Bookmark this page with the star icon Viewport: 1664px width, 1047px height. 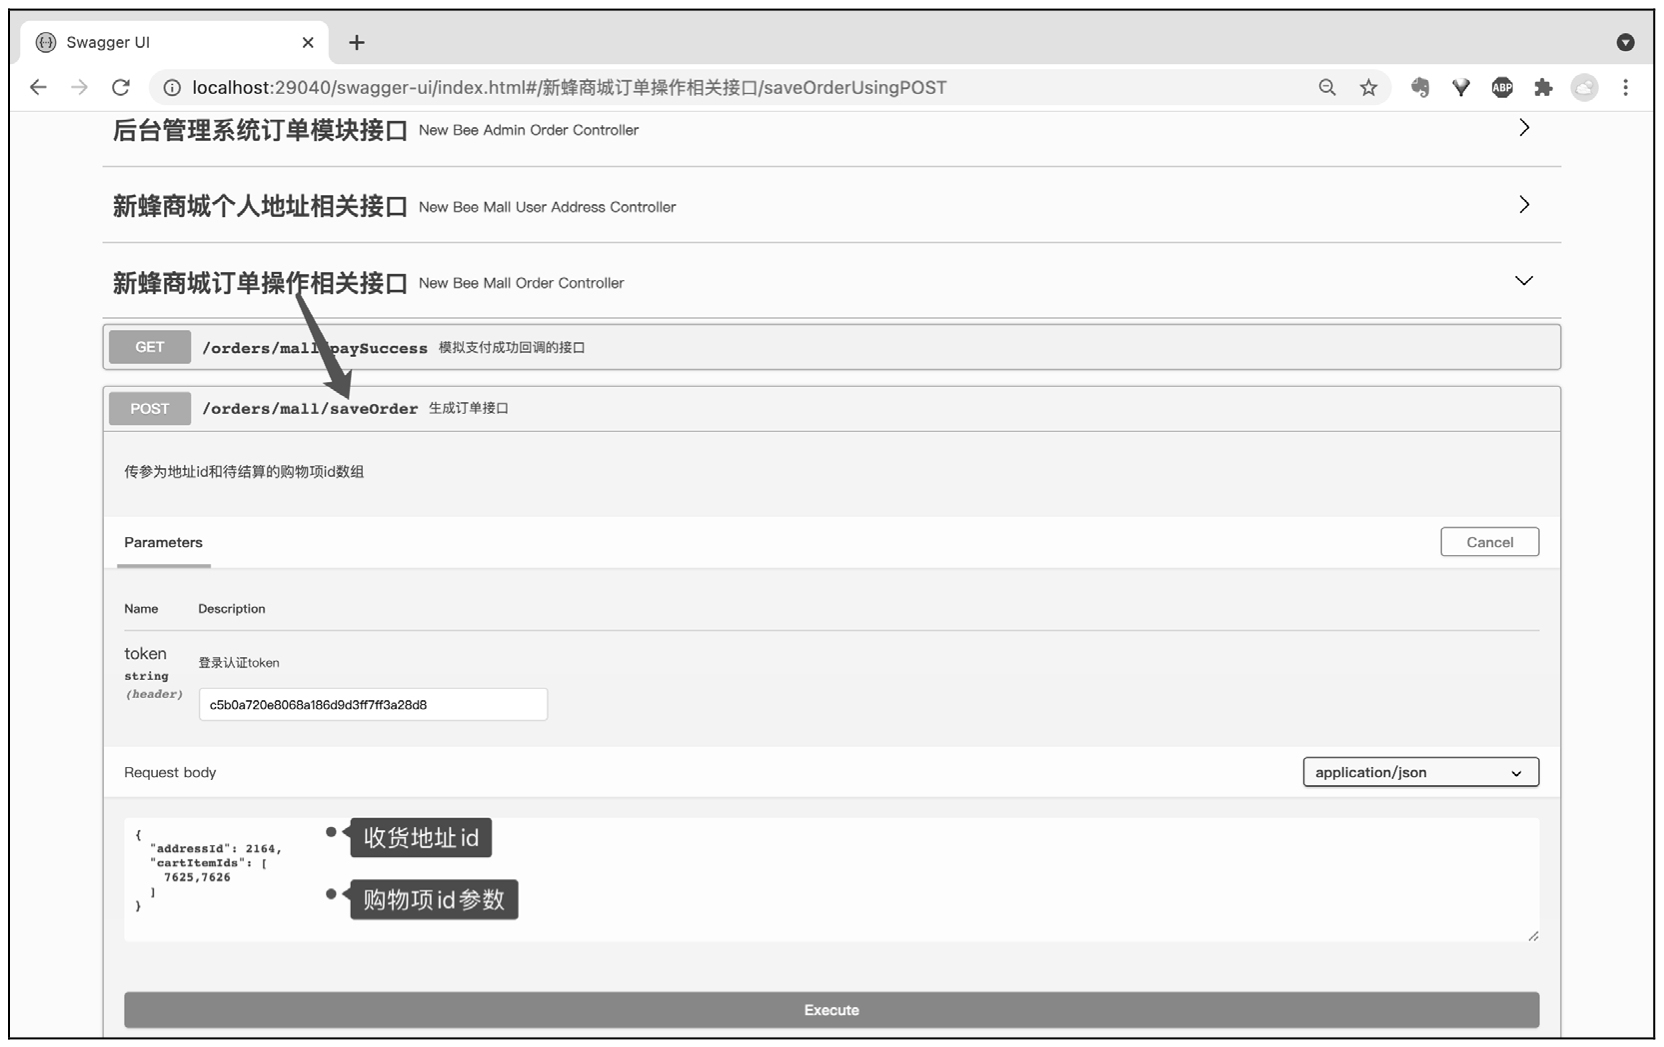1369,87
